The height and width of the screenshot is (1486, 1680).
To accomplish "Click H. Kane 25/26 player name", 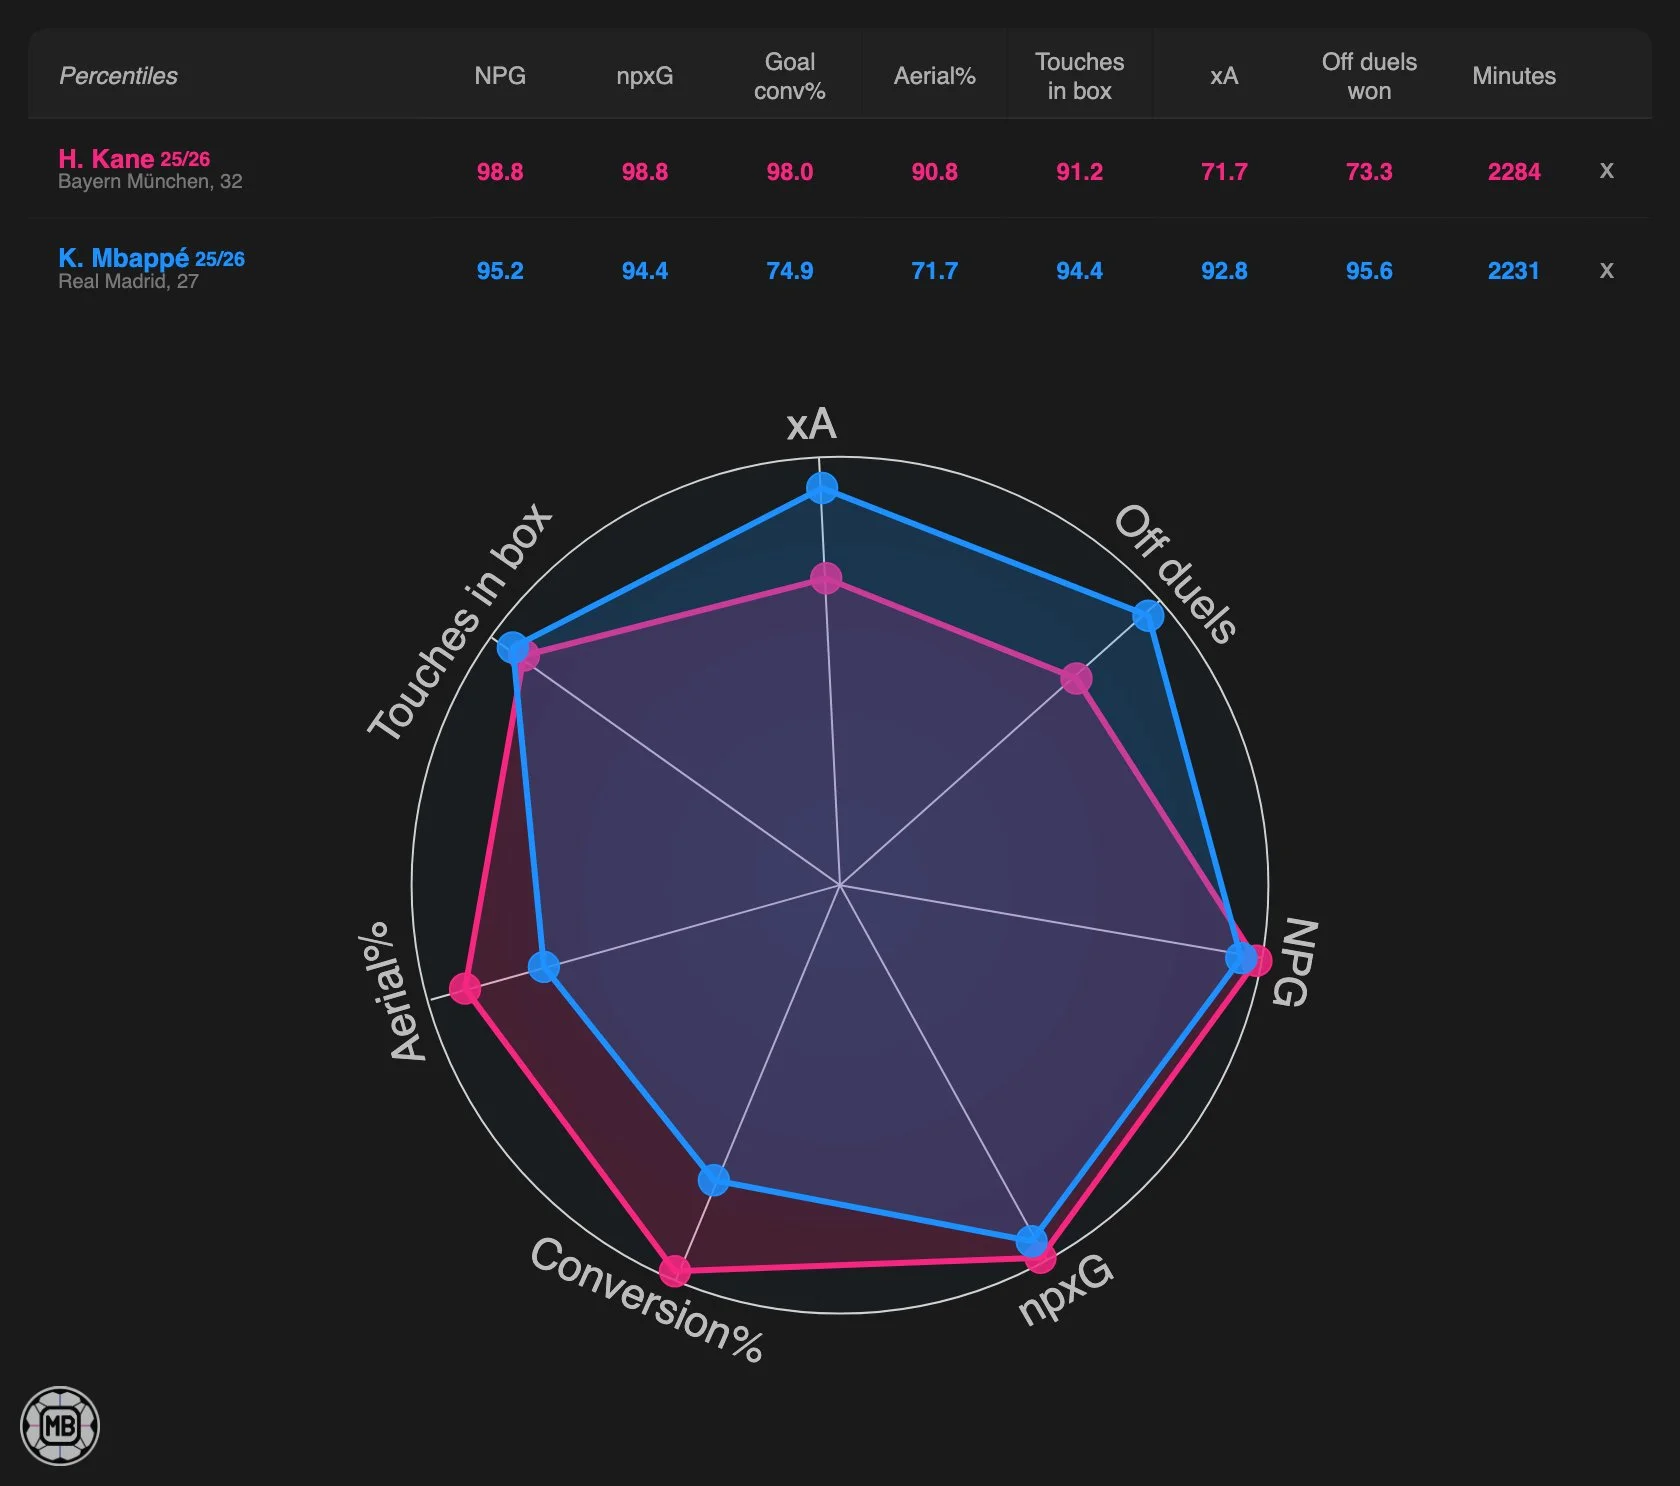I will click(x=134, y=159).
